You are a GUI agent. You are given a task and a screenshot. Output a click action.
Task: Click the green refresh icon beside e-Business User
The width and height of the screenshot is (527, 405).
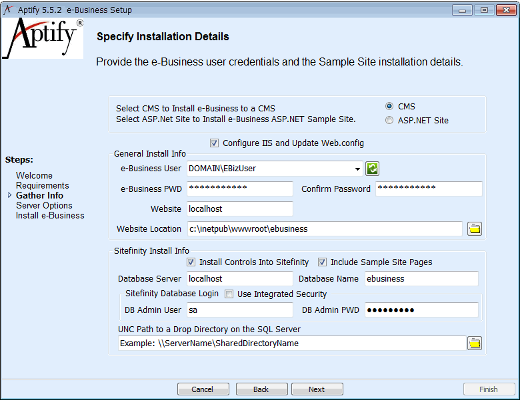(372, 168)
